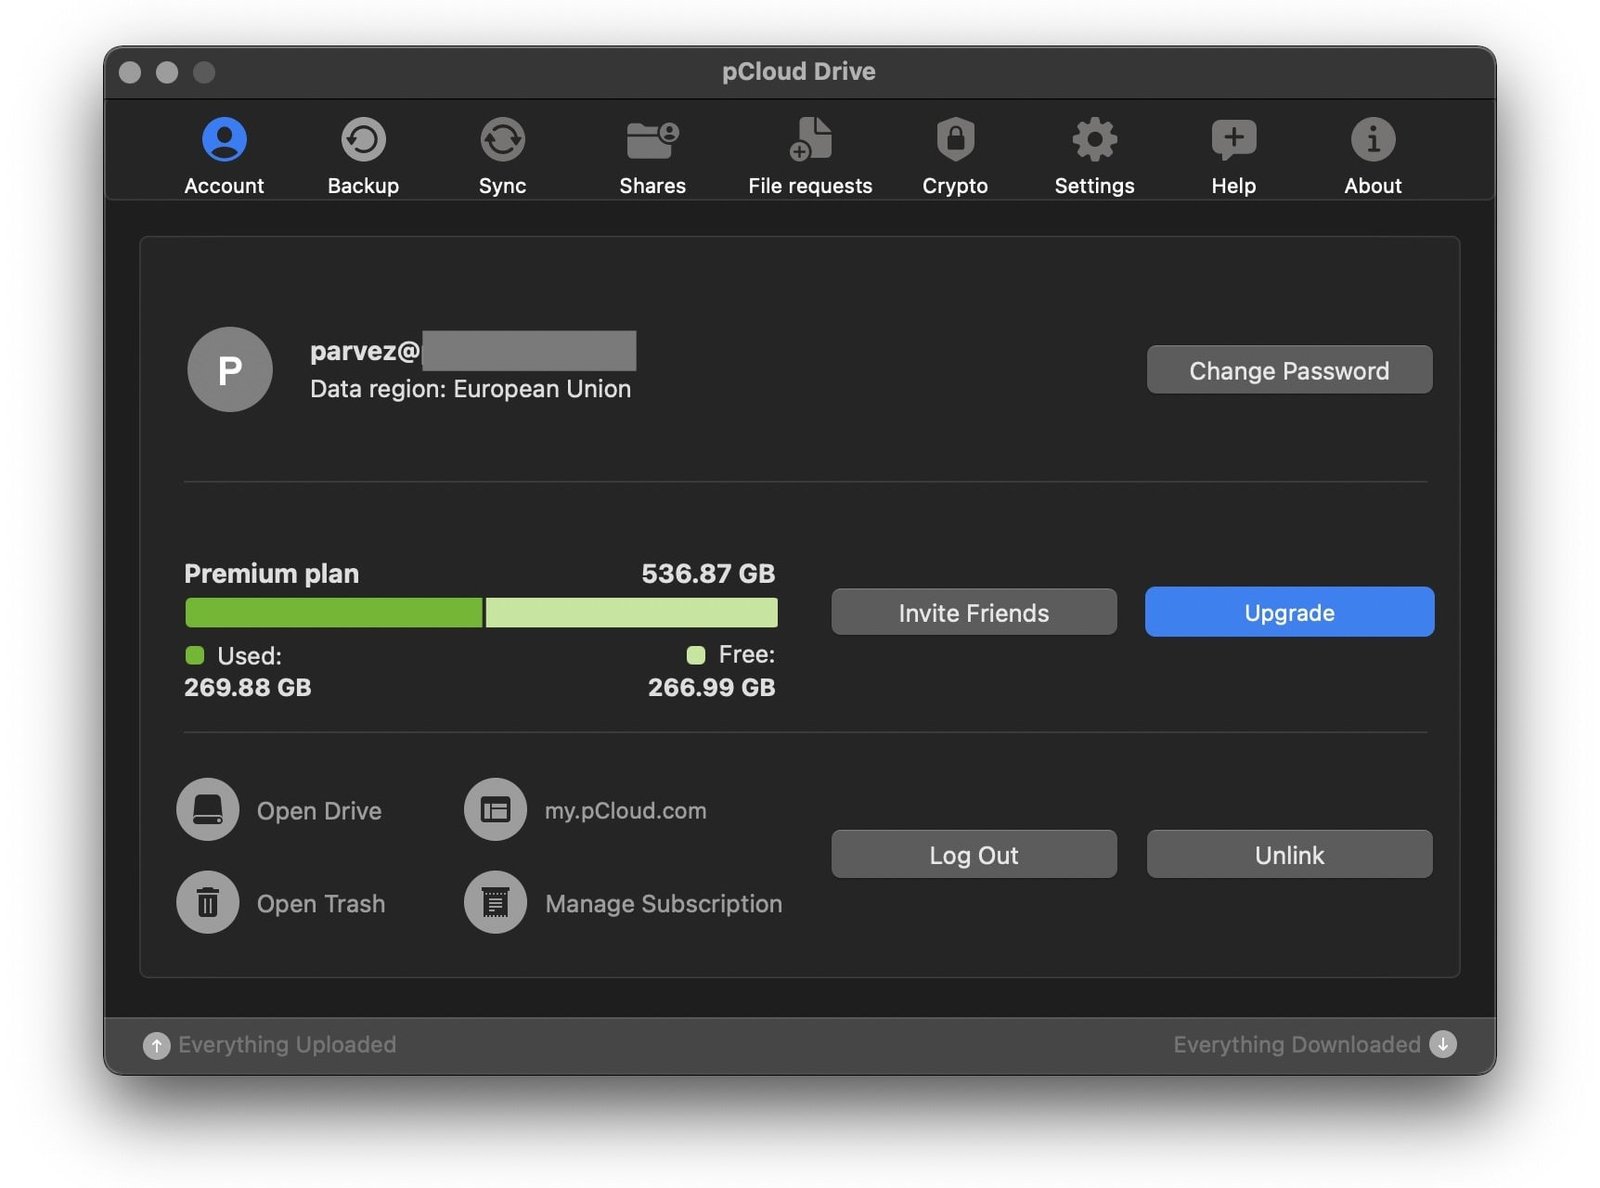Viewport: 1600px width, 1188px height.
Task: Click the Data region: European Union text
Action: pyautogui.click(x=470, y=389)
